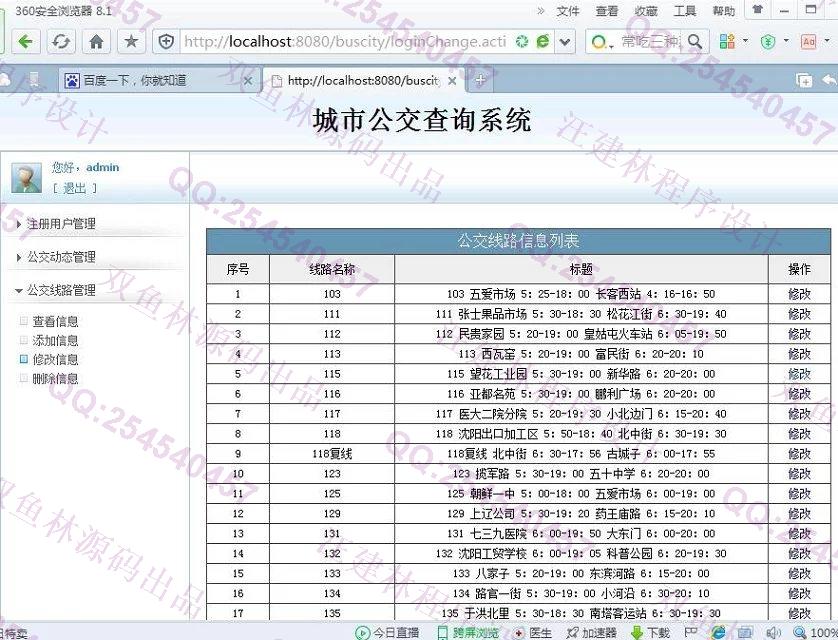Image resolution: width=838 pixels, height=640 pixels.
Task: Click the green compatibility mode icon in address bar
Action: coord(522,41)
